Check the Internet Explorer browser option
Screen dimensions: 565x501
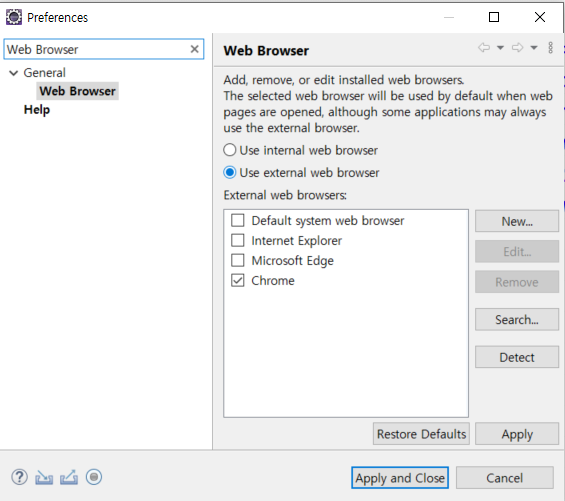(237, 240)
